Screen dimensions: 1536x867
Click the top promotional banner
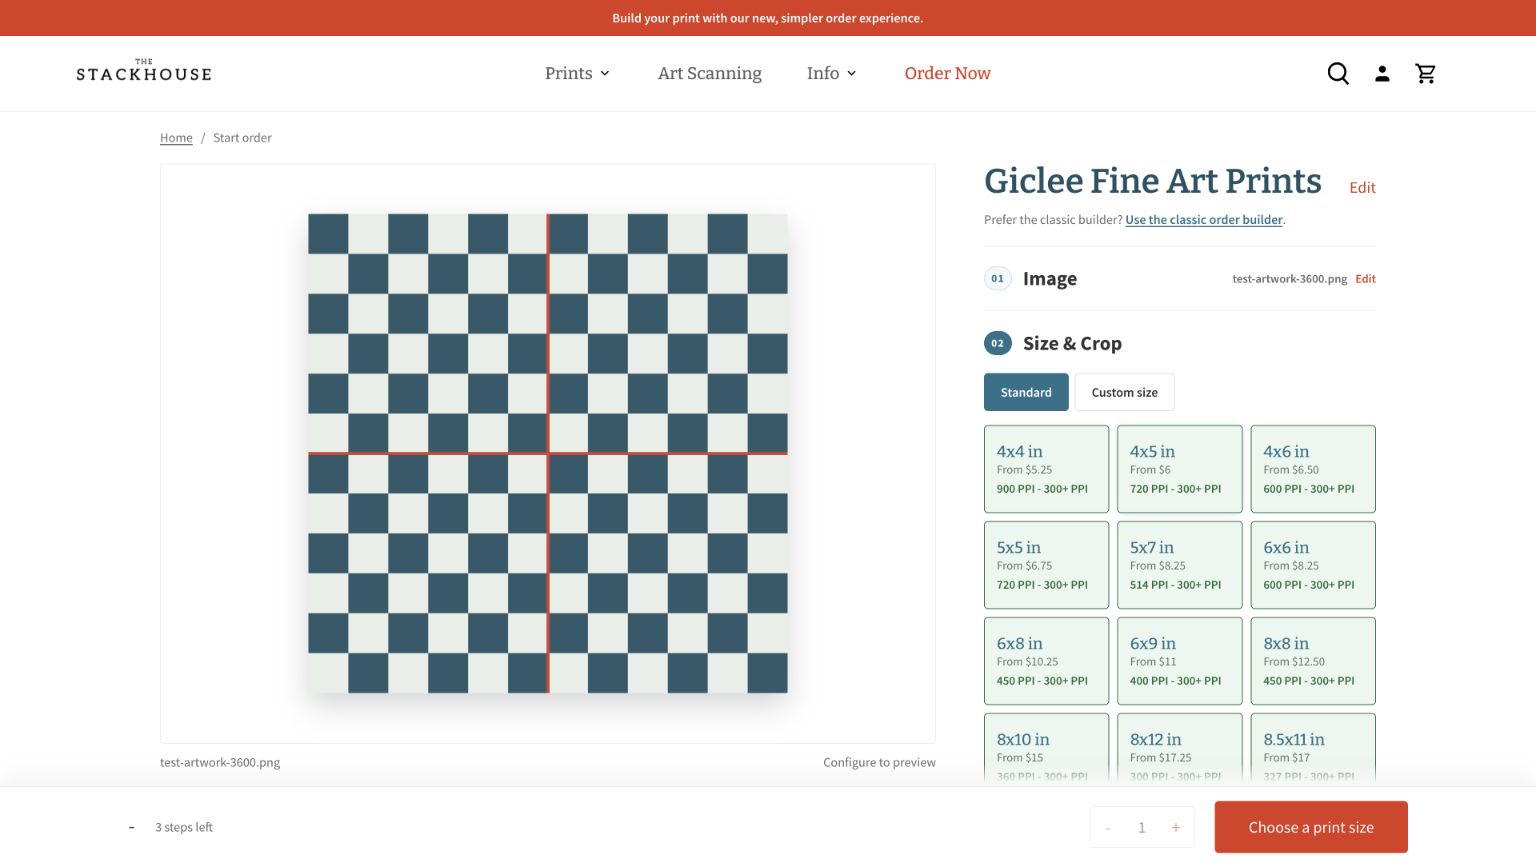(x=768, y=18)
